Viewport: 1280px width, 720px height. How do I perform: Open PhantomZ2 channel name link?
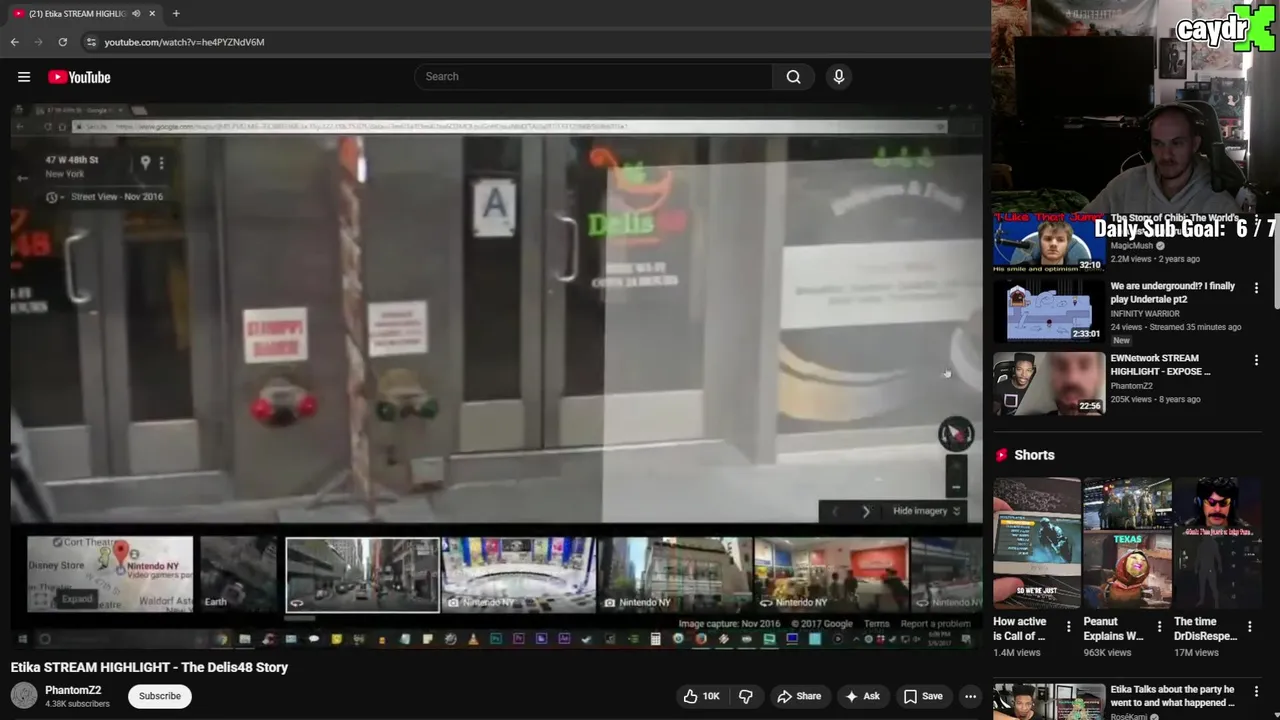tap(73, 690)
